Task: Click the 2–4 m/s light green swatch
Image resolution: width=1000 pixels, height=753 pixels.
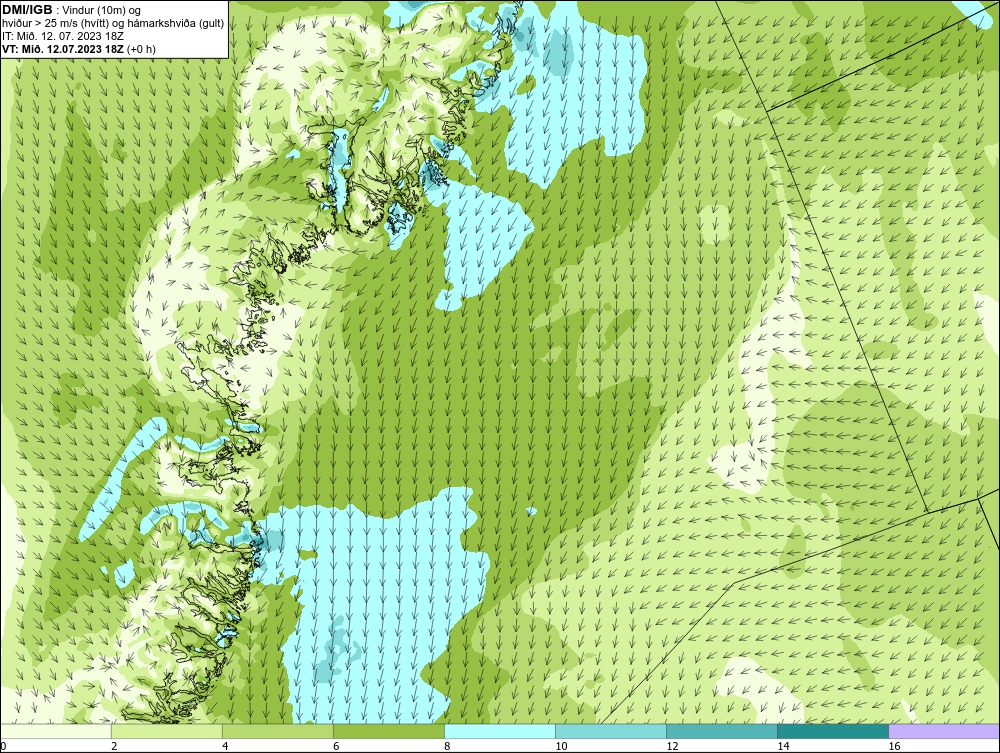Action: [167, 731]
